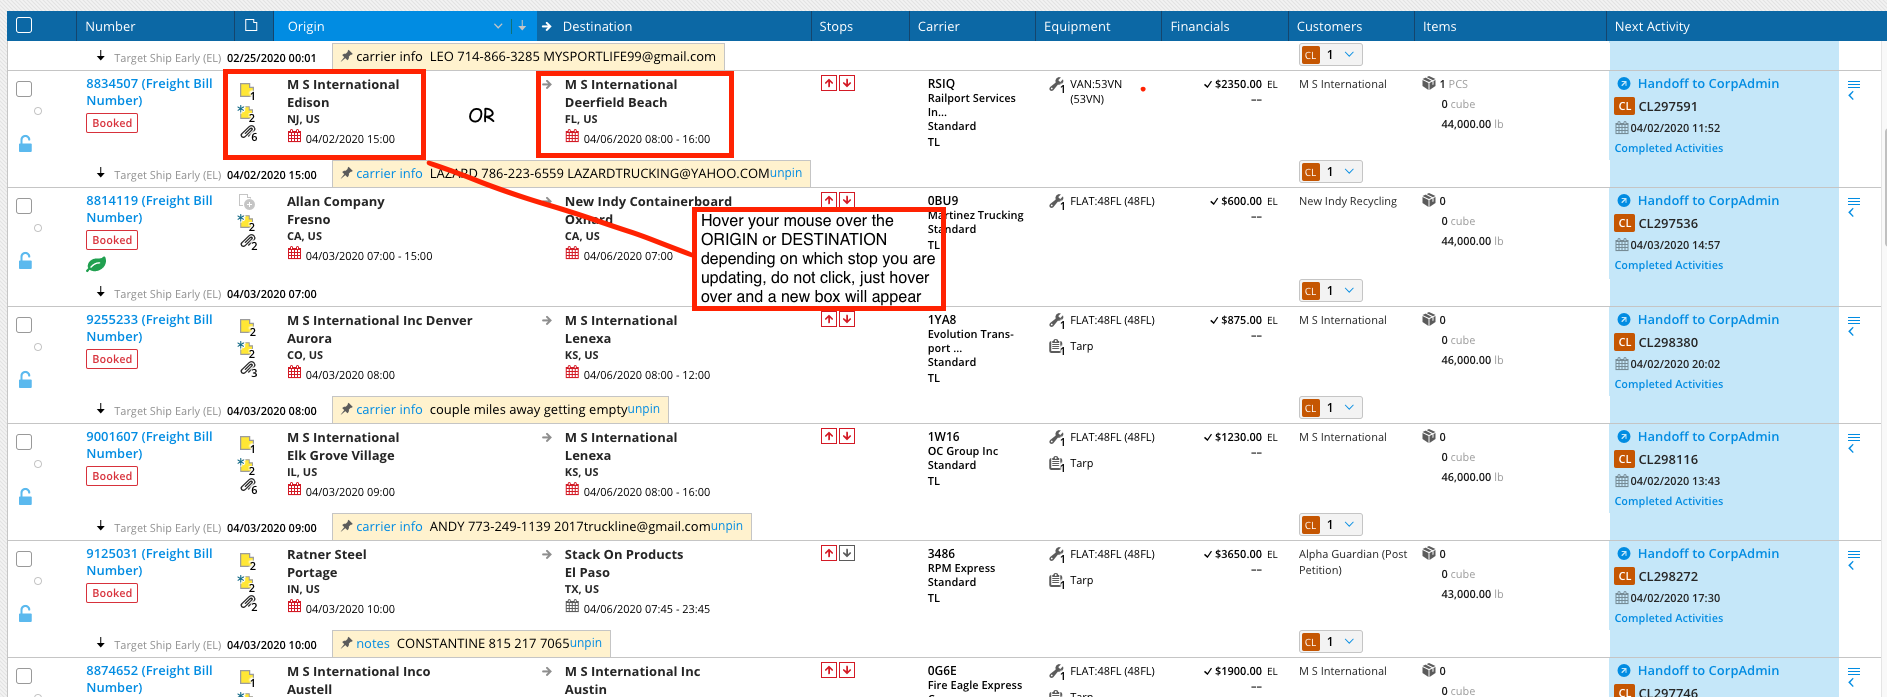Open CL 1 dropdown in LAZARD carrier note row
Viewport: 1887px width, 697px height.
(1331, 172)
